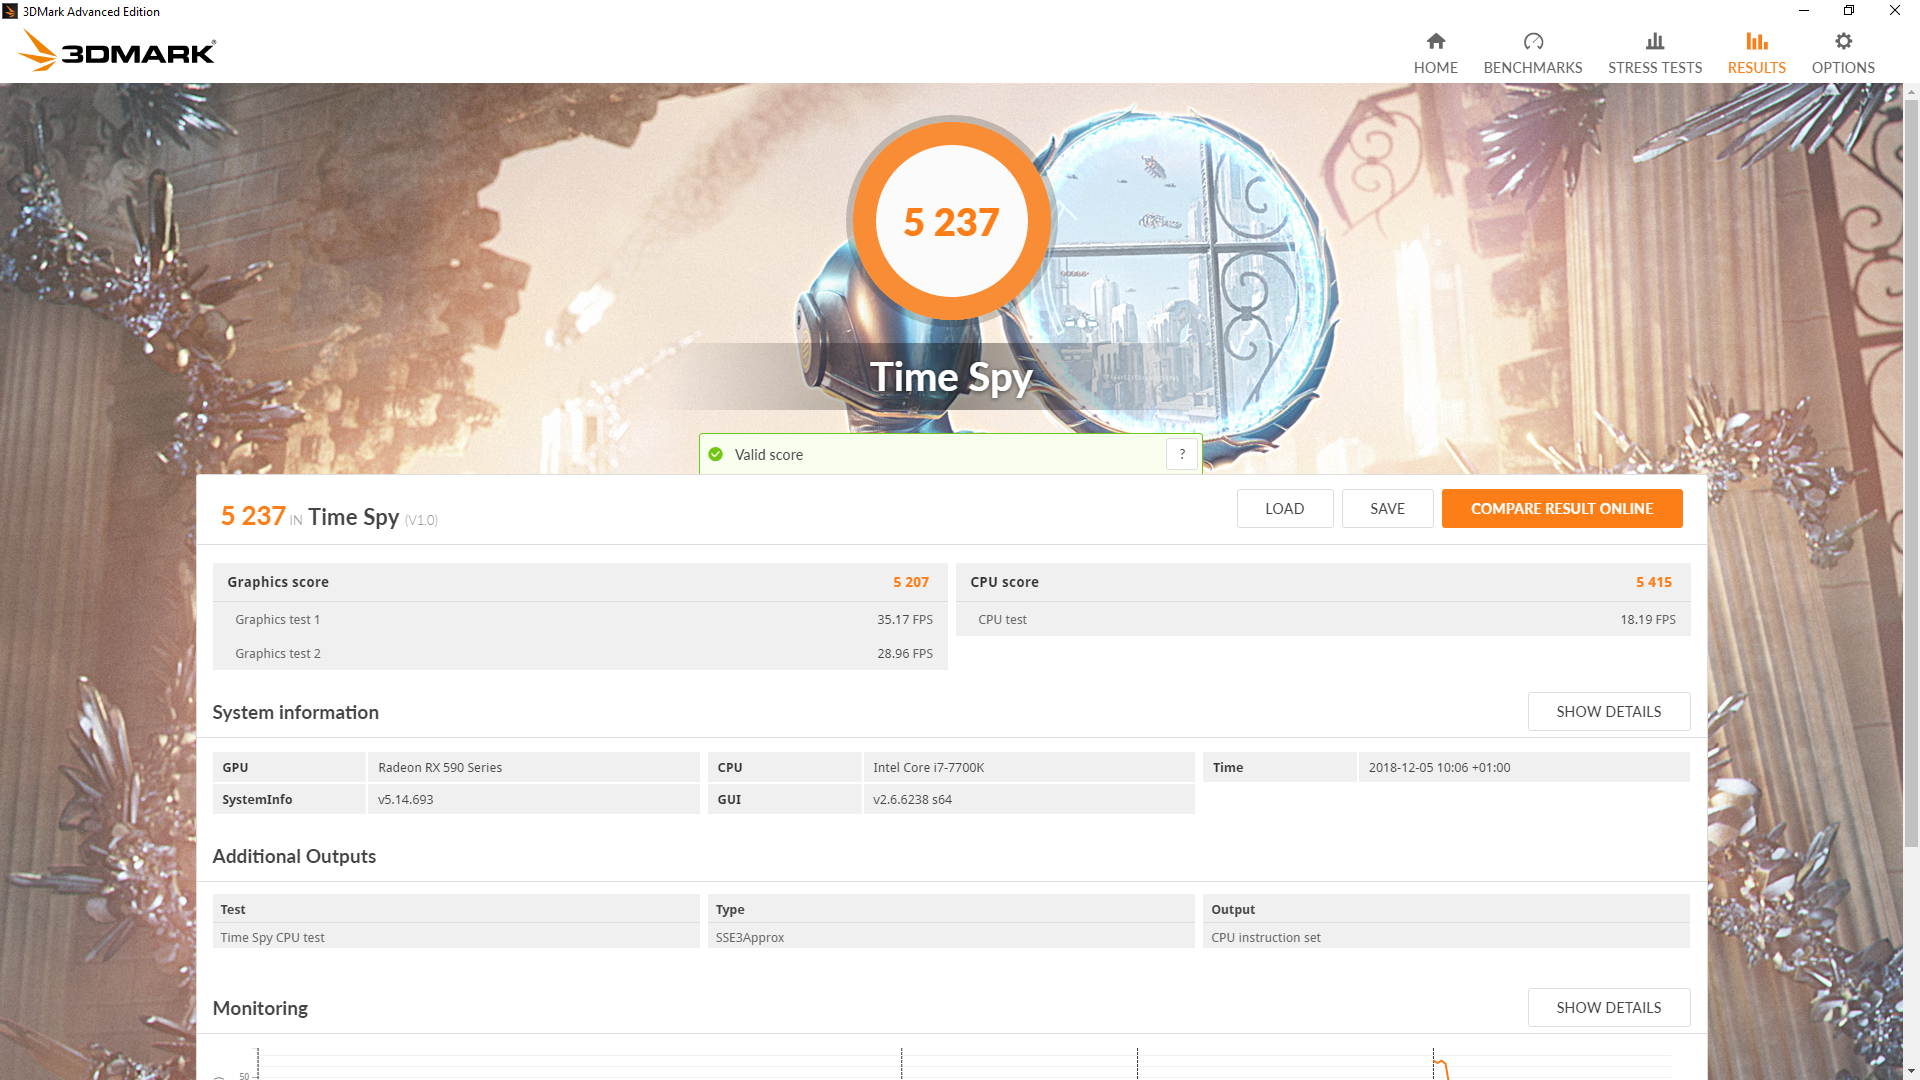Click the Stress Tests chart icon
Screen dimensions: 1920x1080
(x=1654, y=41)
